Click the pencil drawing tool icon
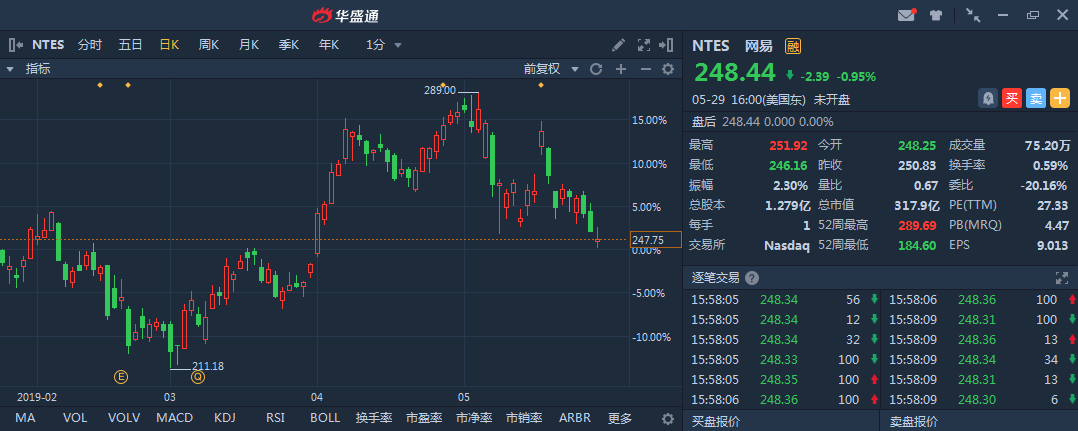The image size is (1078, 431). [x=619, y=45]
